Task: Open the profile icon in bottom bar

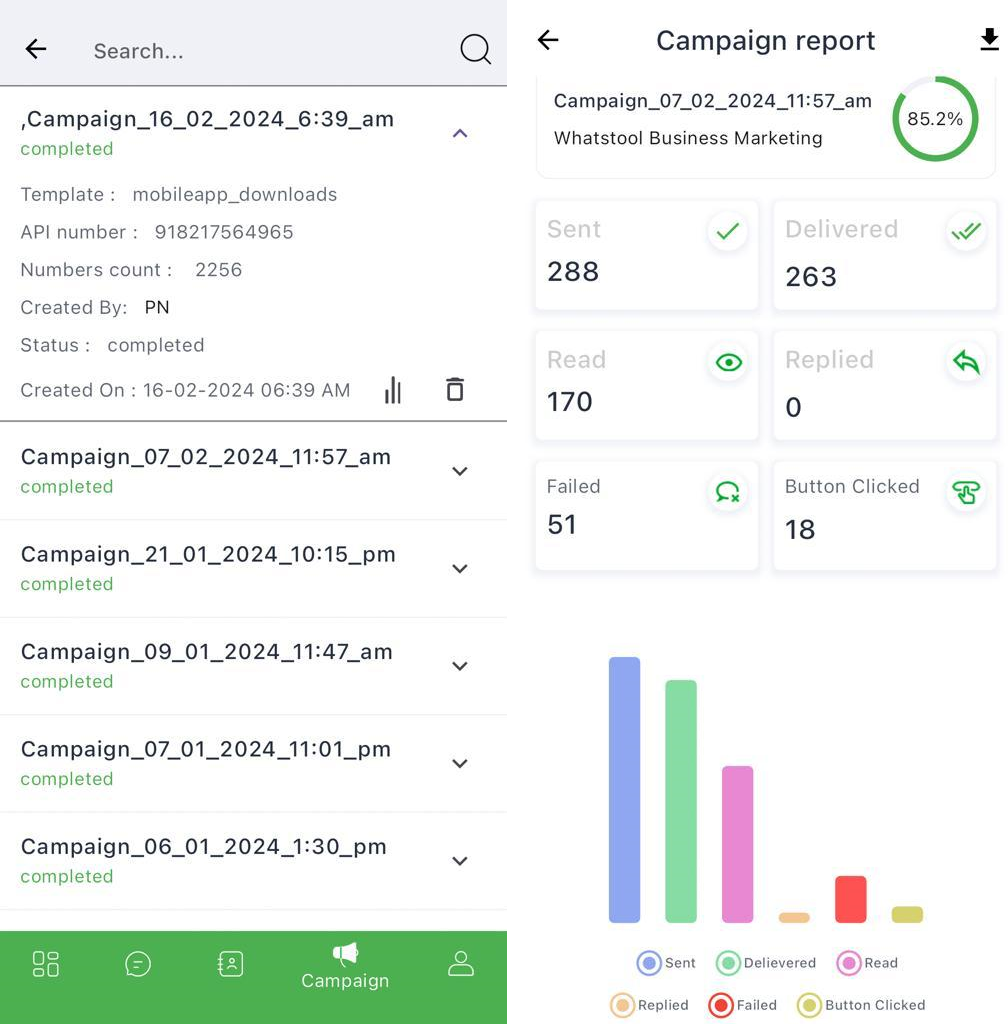Action: click(460, 964)
